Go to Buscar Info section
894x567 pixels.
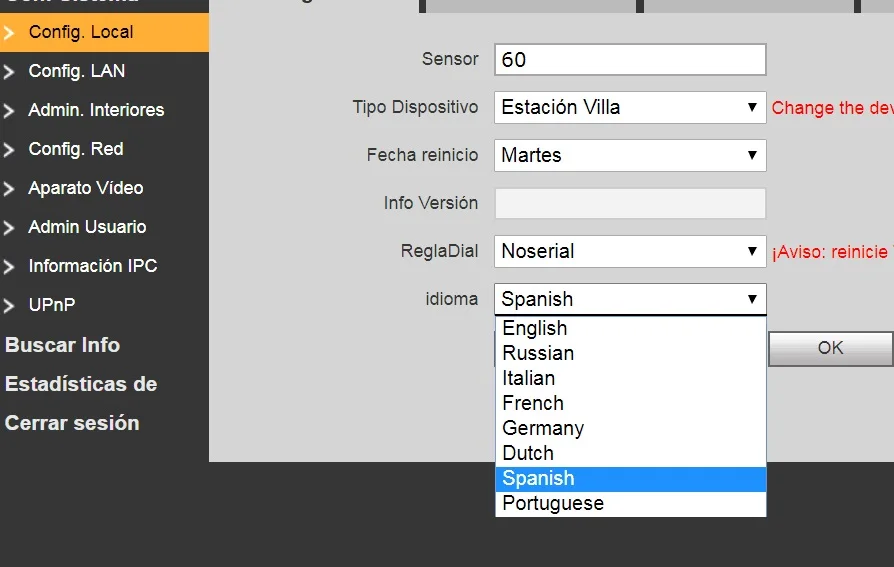tap(62, 345)
